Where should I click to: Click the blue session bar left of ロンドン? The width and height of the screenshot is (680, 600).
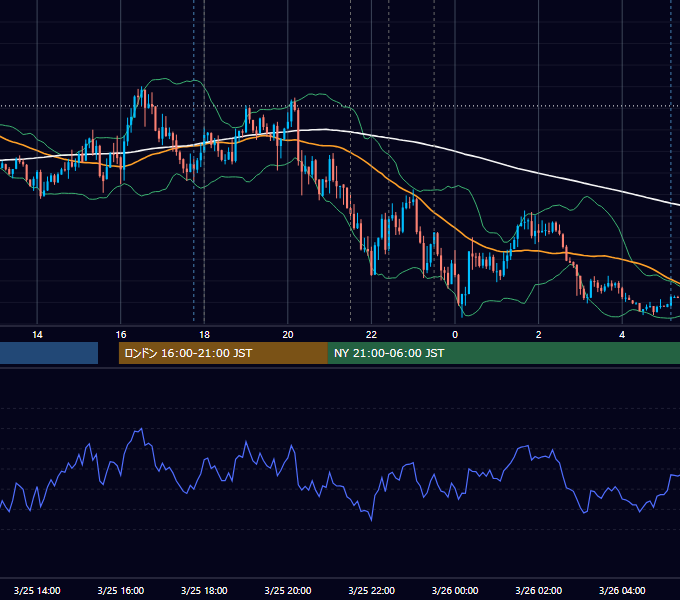coord(49,353)
